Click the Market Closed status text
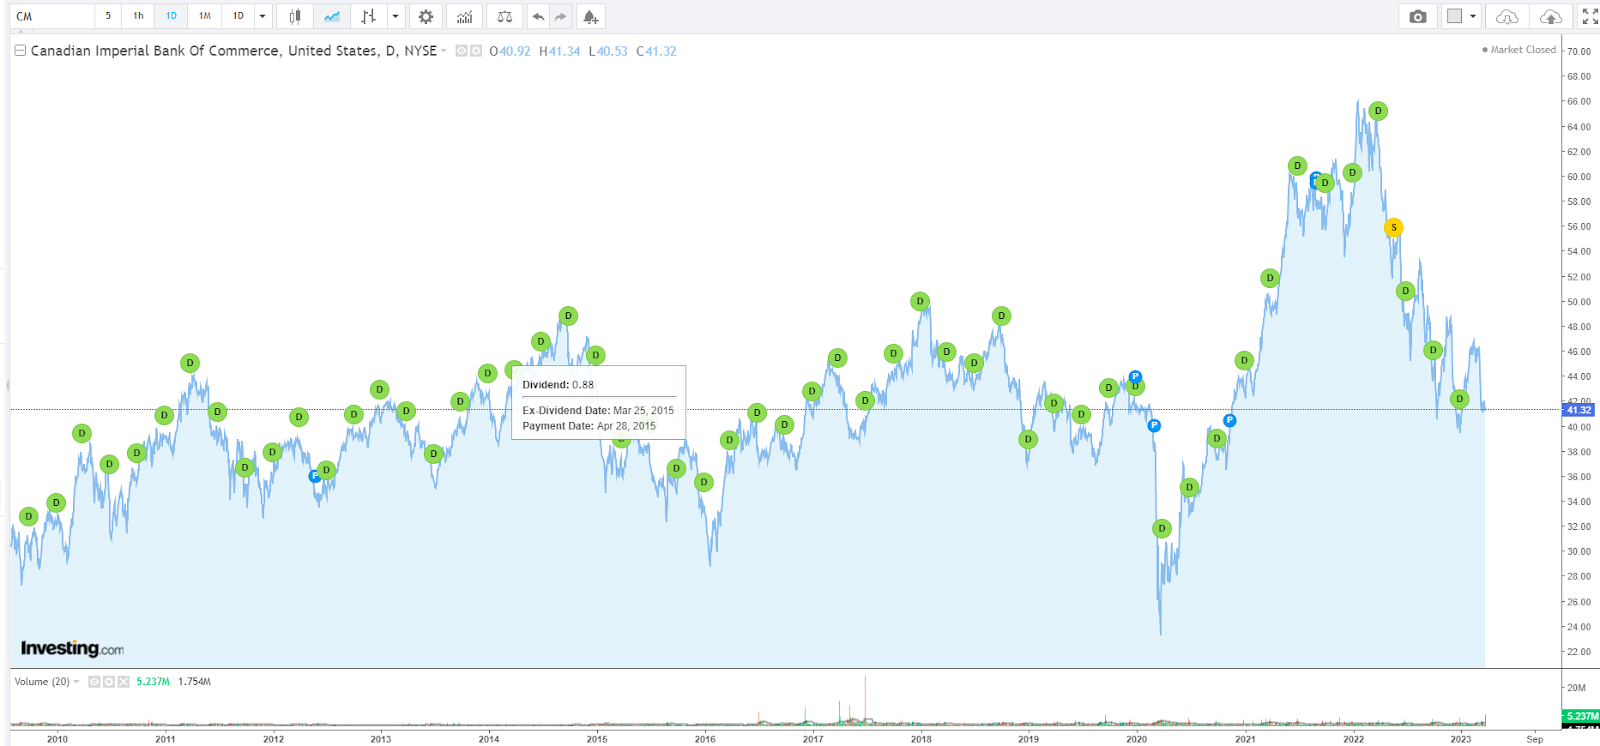The height and width of the screenshot is (746, 1600). click(x=1523, y=50)
